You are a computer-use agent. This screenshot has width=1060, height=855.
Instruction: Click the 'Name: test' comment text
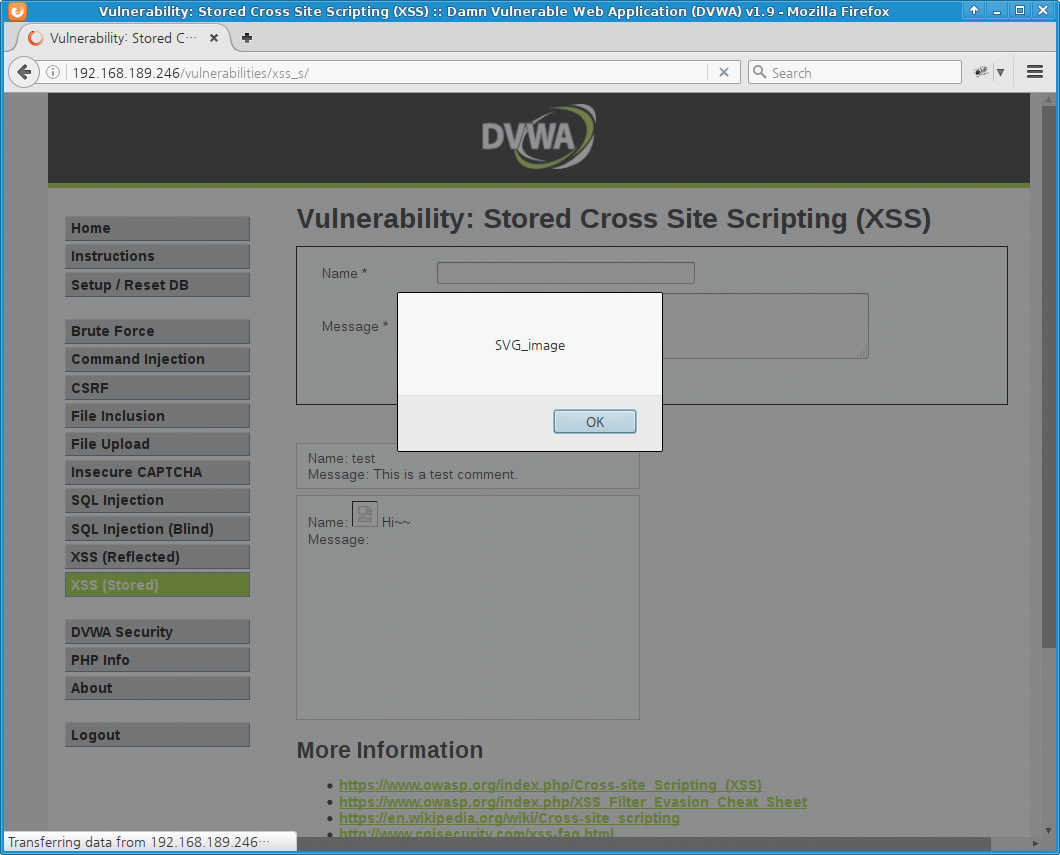(341, 458)
